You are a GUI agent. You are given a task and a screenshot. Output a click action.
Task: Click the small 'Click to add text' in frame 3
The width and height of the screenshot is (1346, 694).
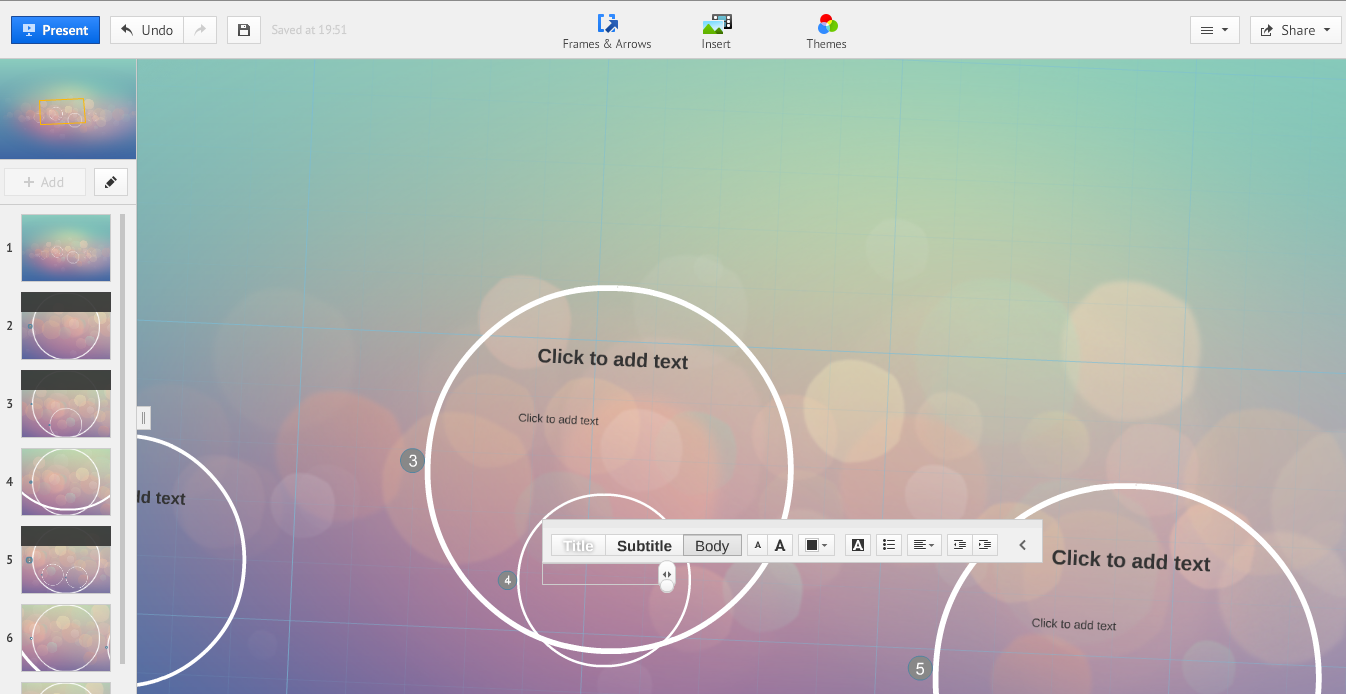(x=558, y=419)
